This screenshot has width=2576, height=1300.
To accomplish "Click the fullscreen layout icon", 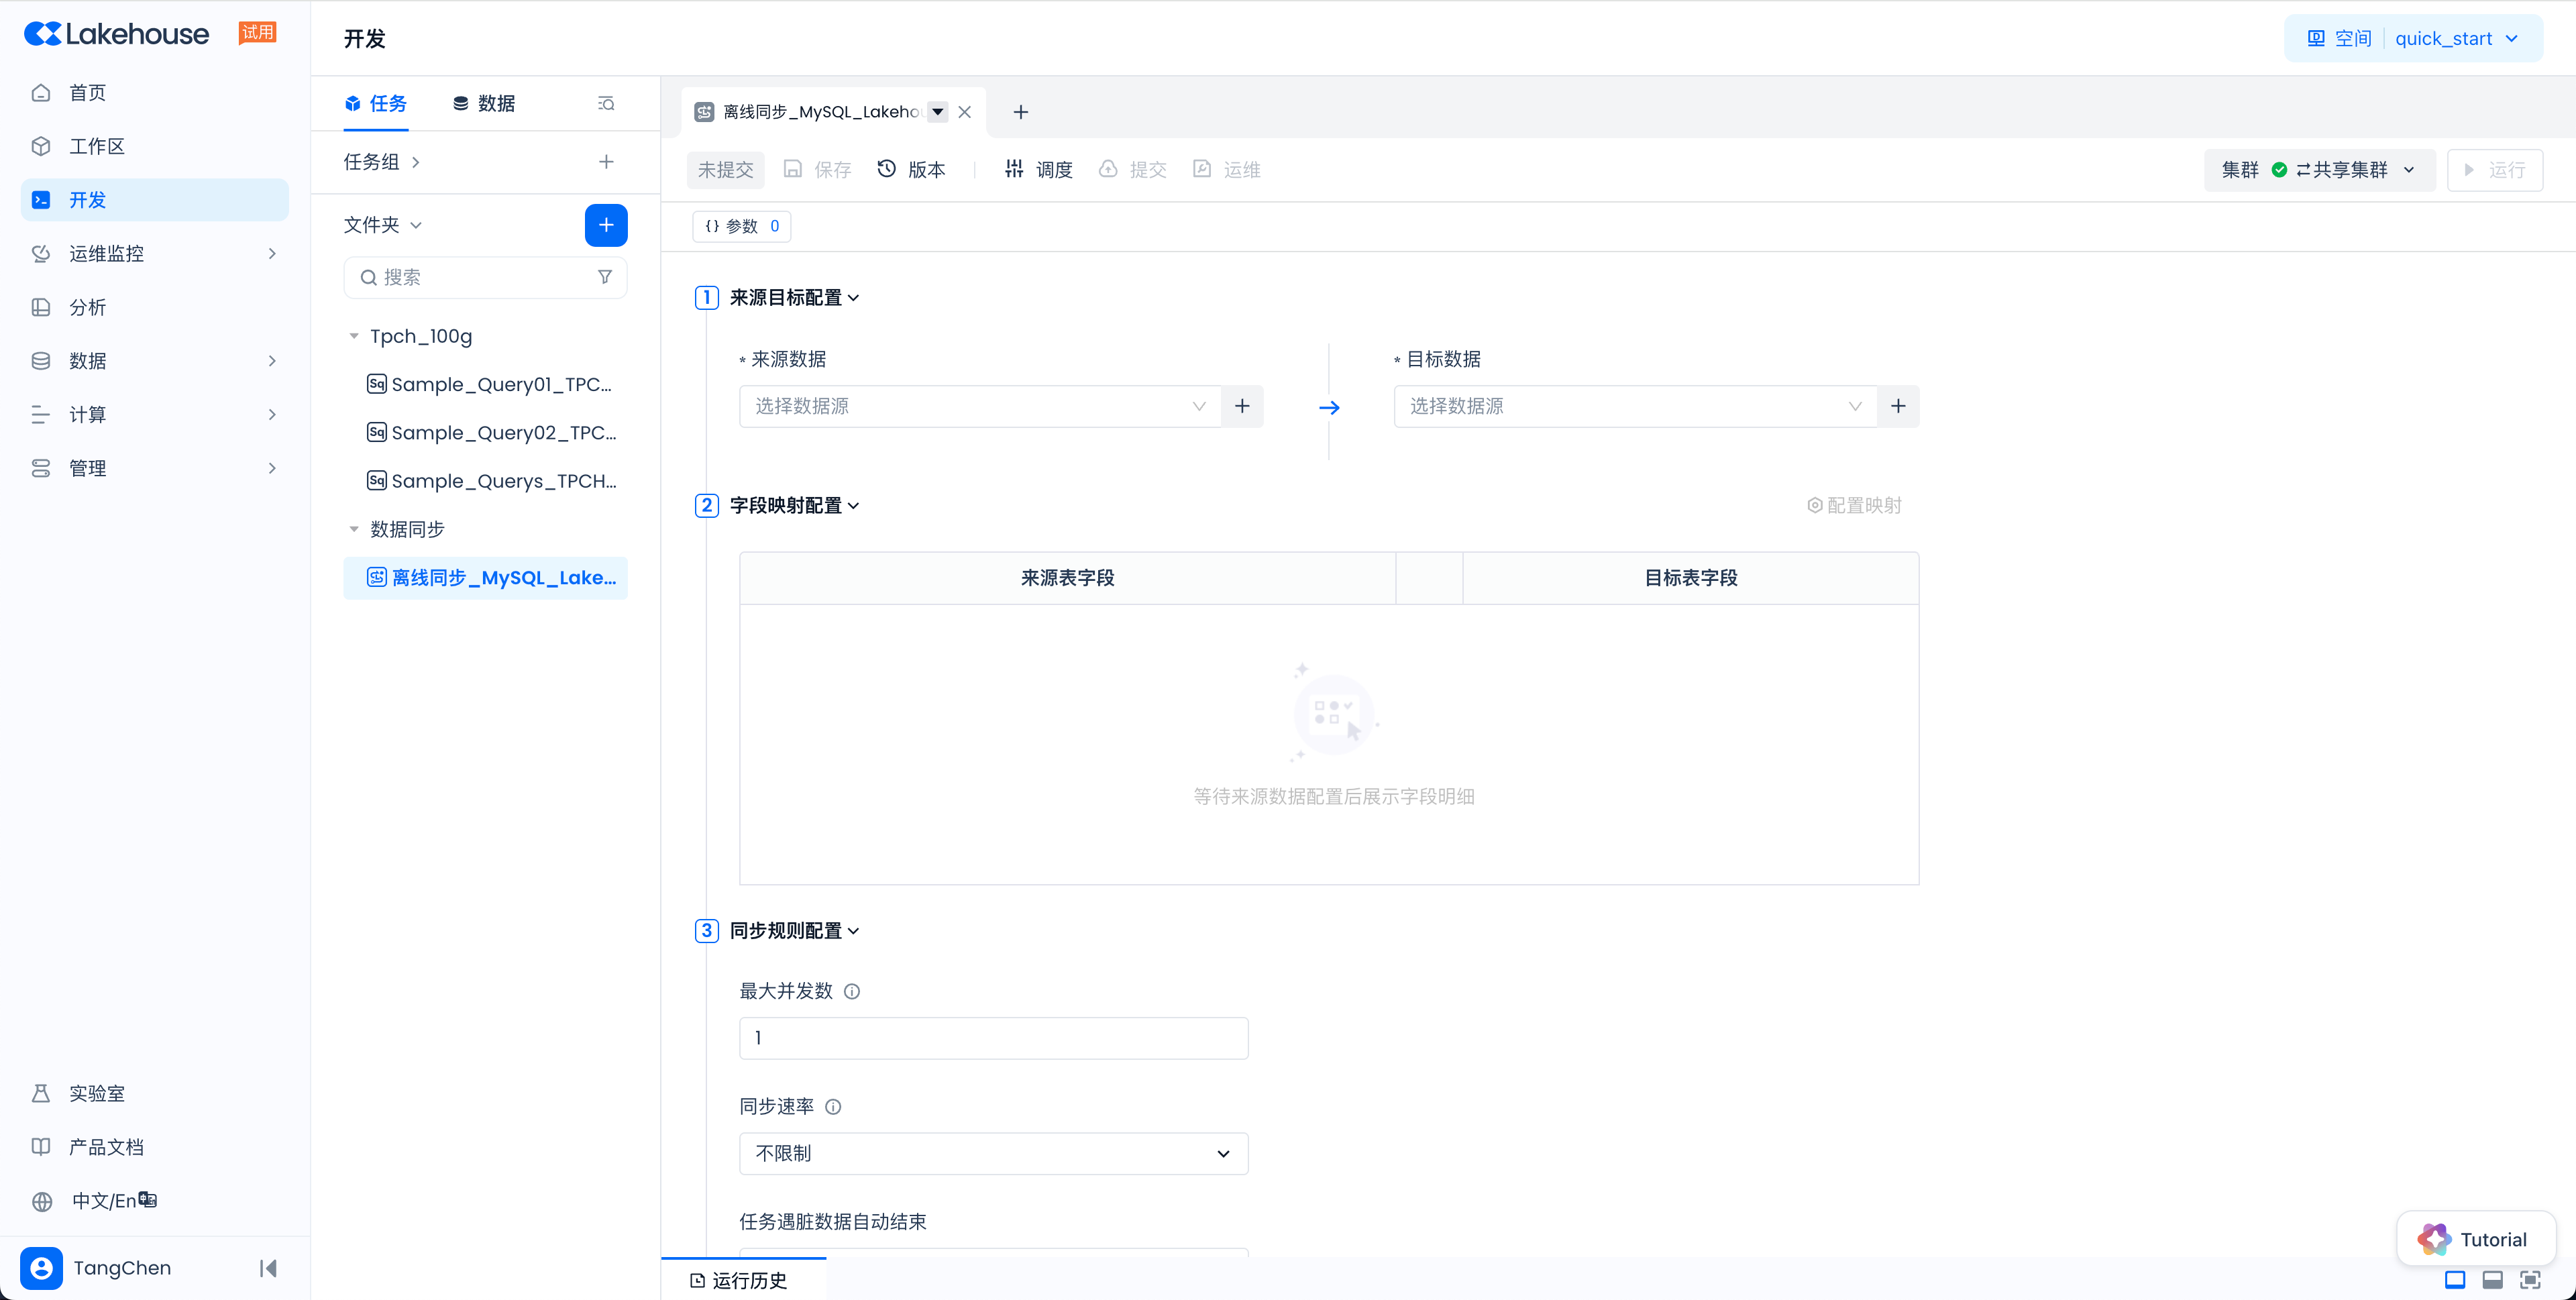I will point(2530,1280).
